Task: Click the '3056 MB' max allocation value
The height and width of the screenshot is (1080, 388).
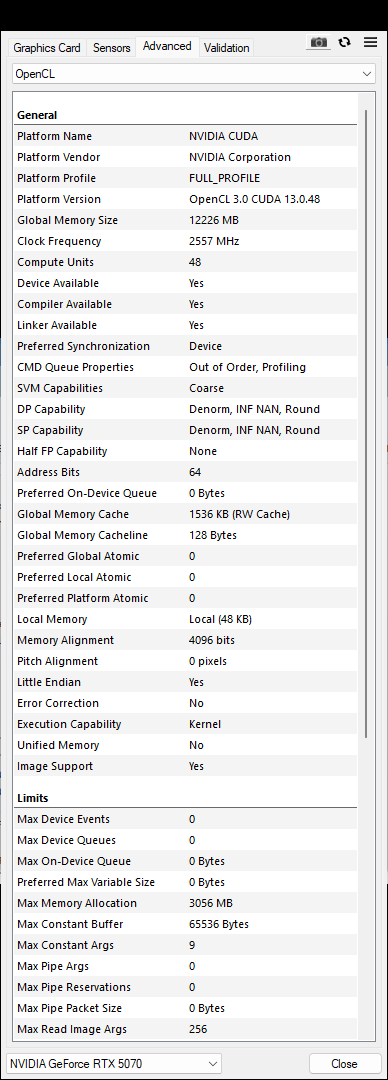Action: coord(211,904)
